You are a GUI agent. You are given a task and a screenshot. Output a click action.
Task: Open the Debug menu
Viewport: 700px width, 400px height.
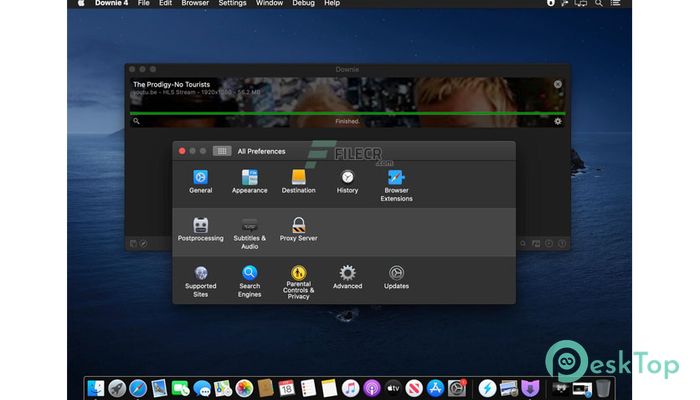point(304,3)
